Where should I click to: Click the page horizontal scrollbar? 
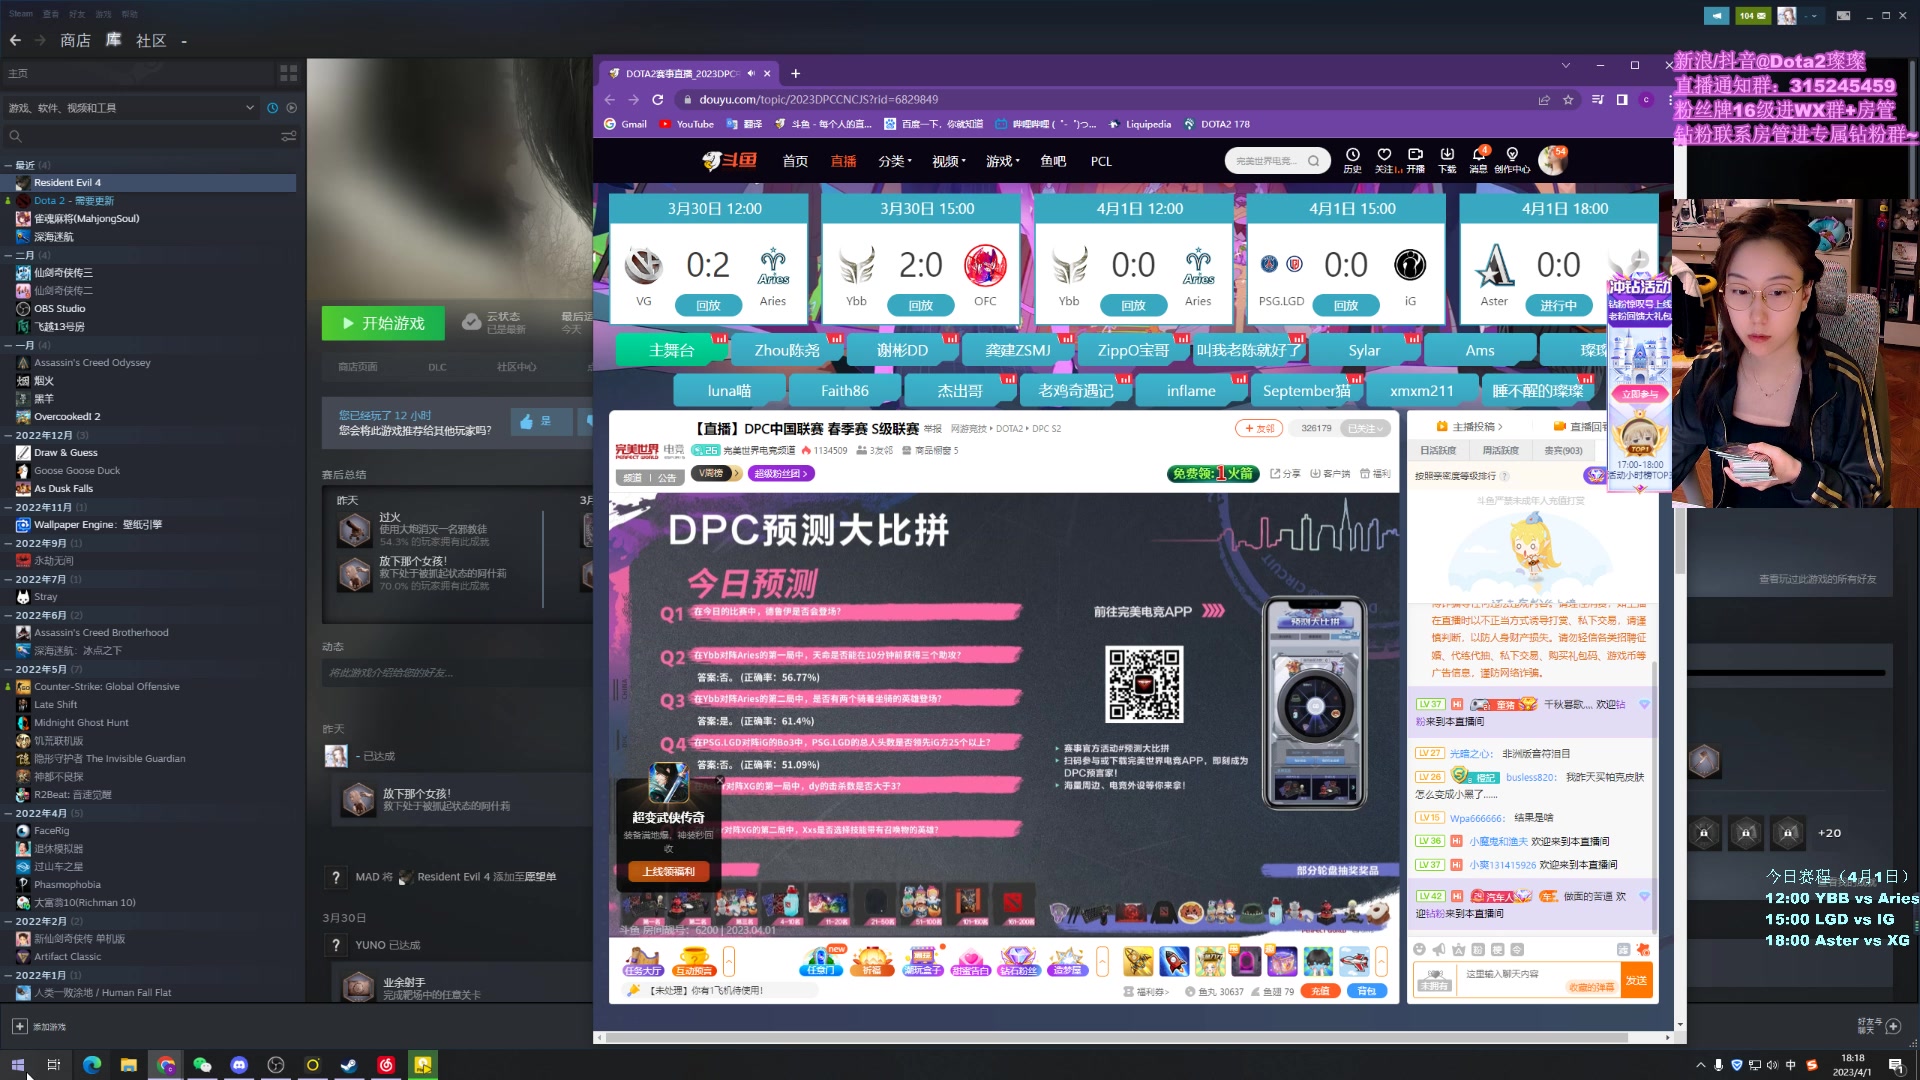tap(1116, 1038)
